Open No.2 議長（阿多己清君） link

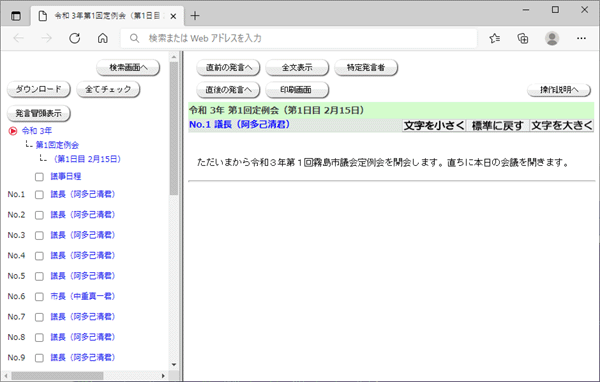coord(83,215)
